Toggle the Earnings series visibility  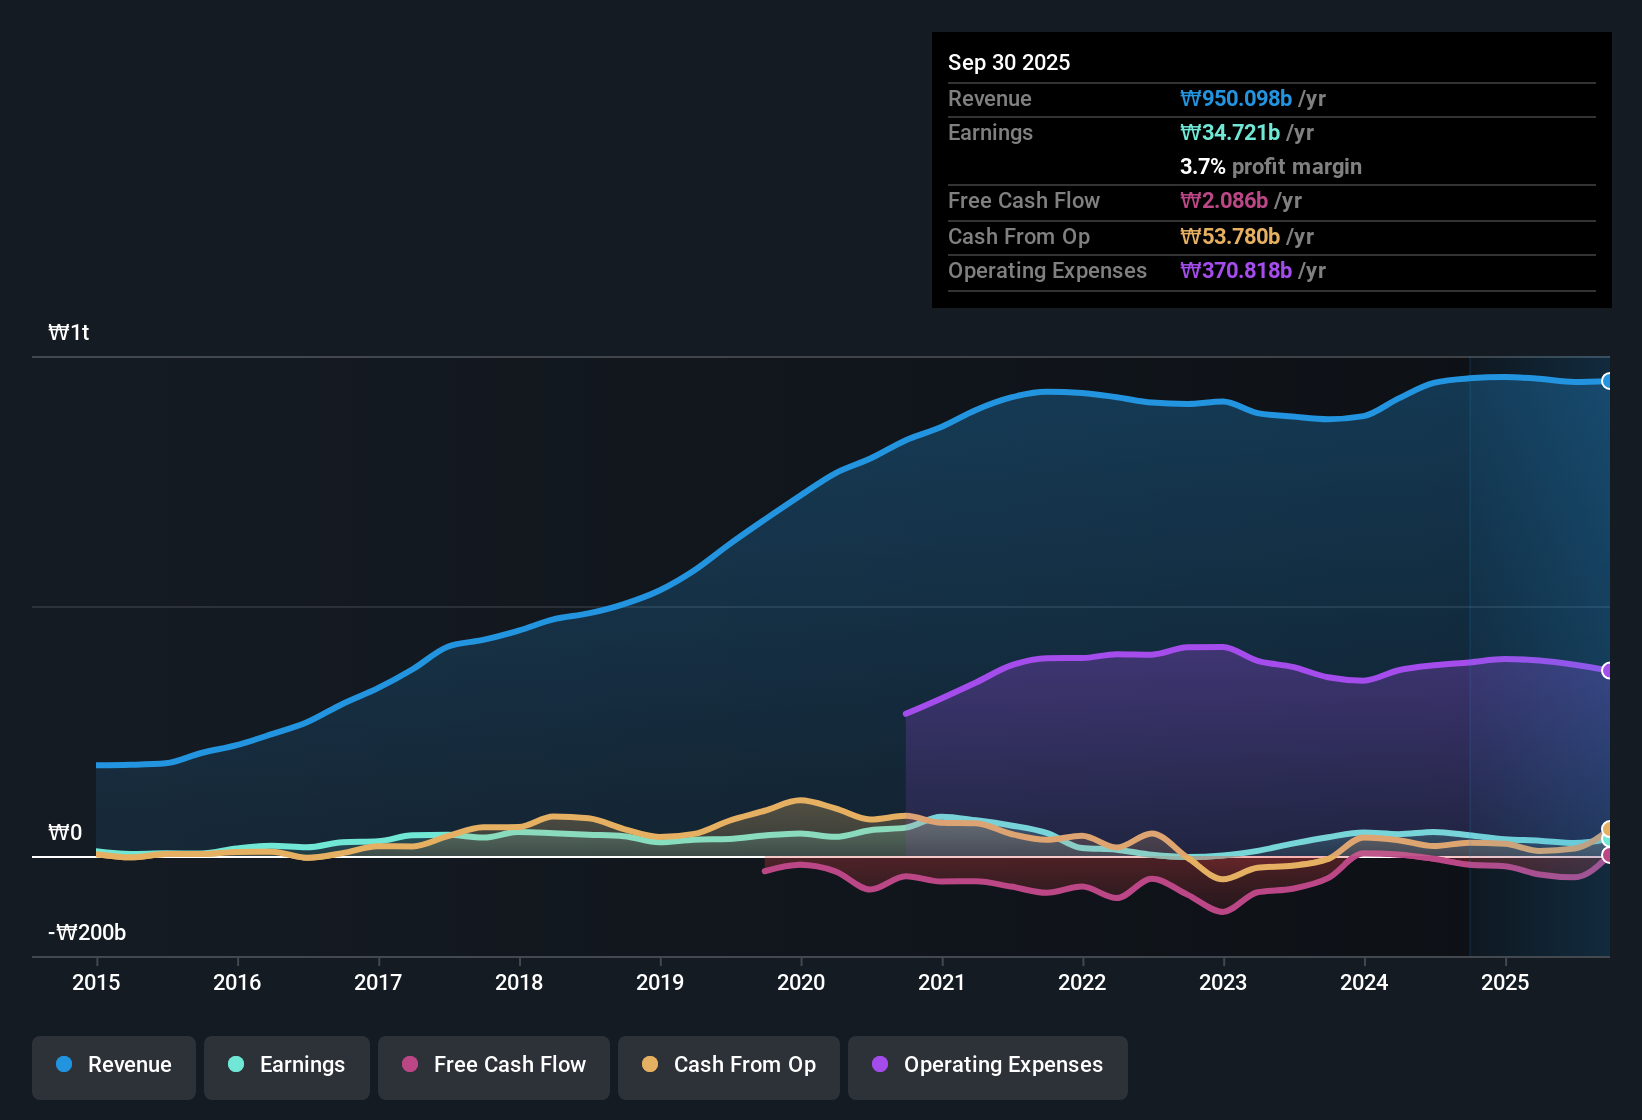pyautogui.click(x=286, y=1065)
